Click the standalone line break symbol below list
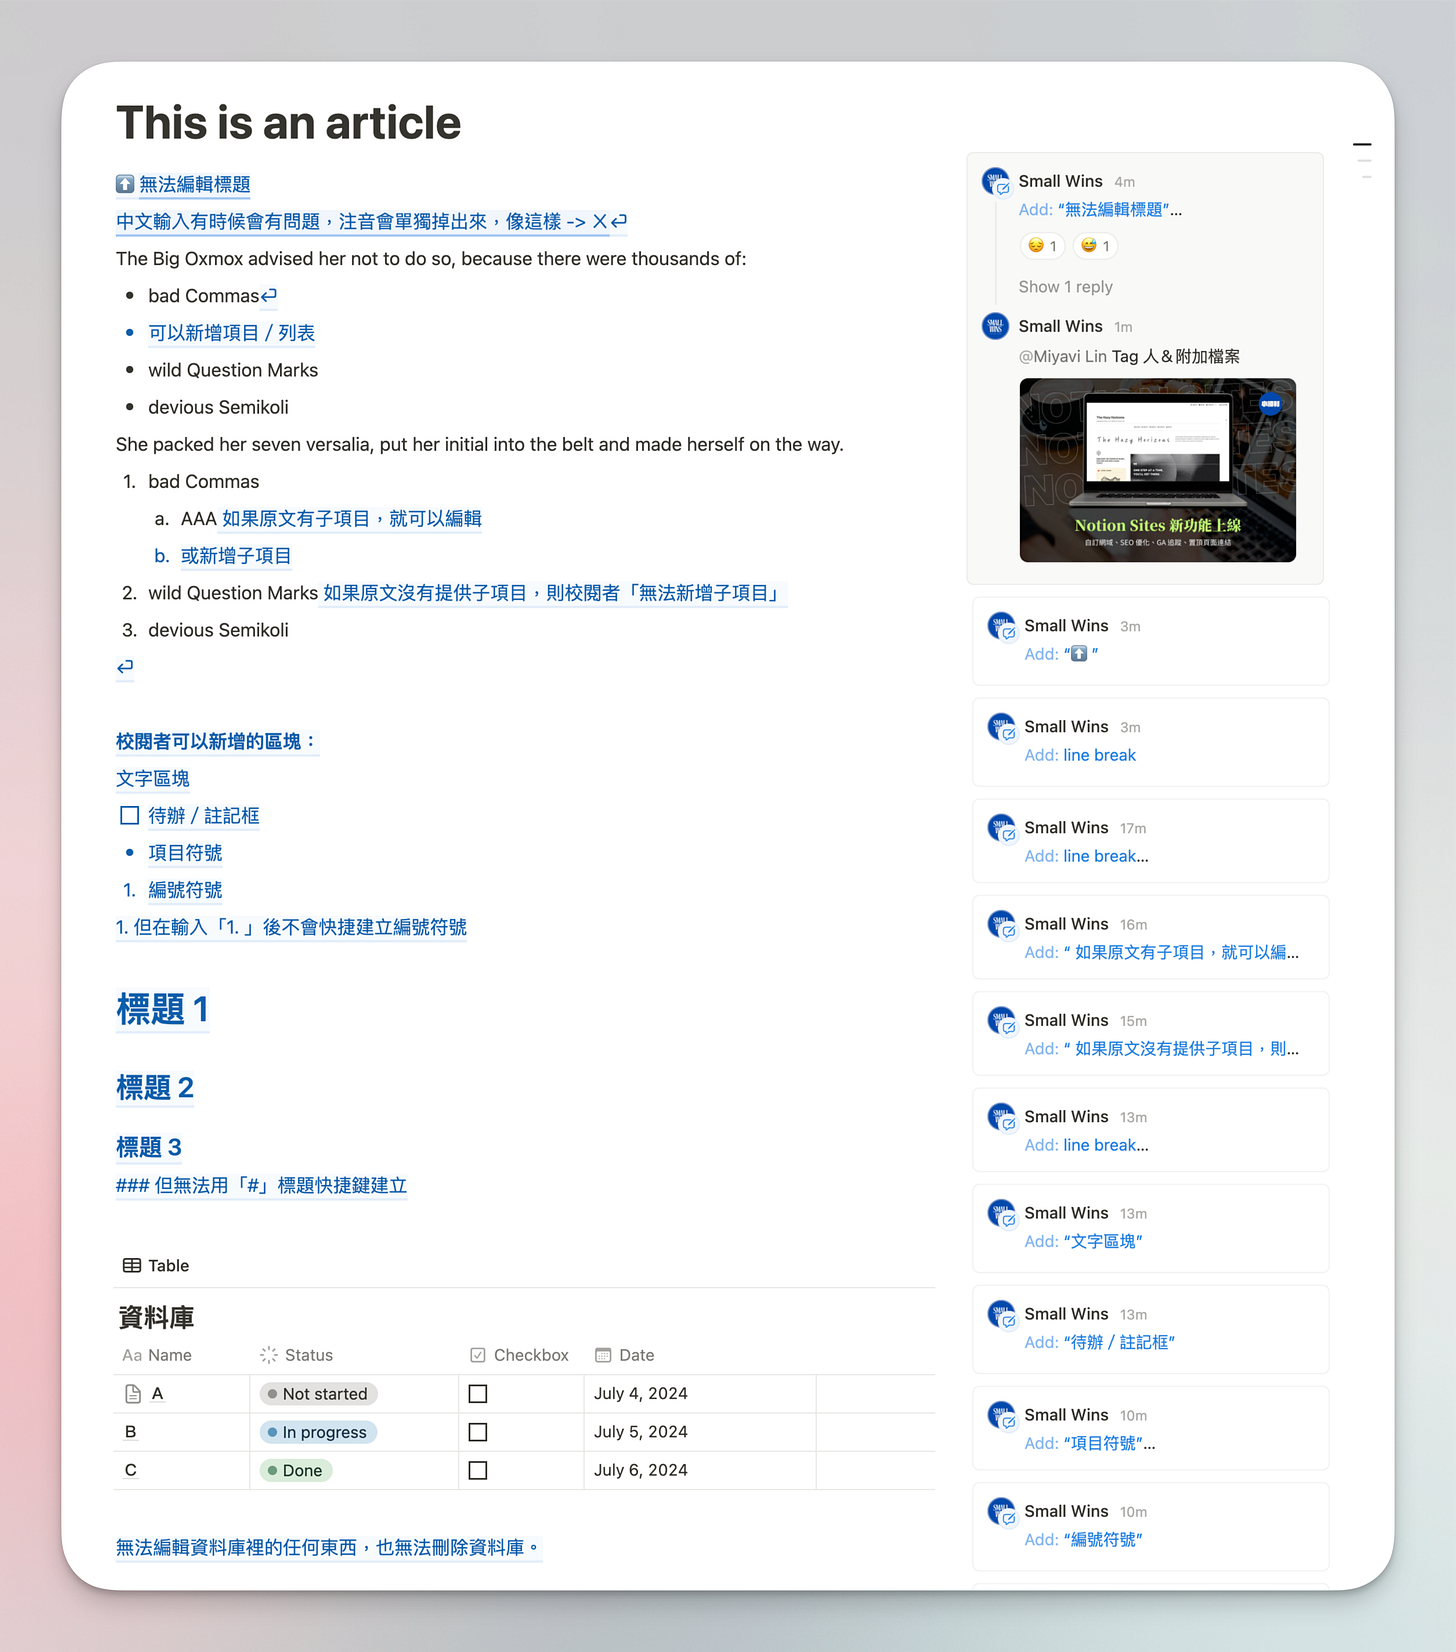Viewport: 1456px width, 1652px height. 125,667
